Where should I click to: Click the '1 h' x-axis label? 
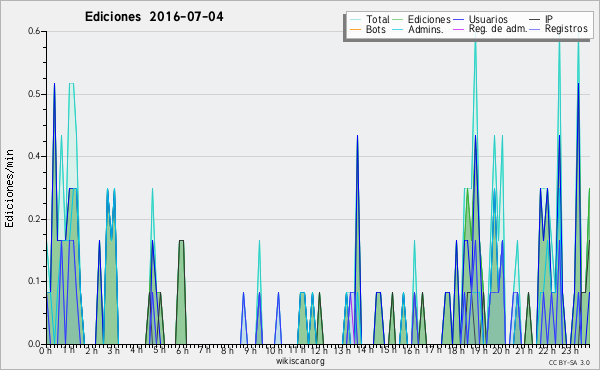pyautogui.click(x=68, y=350)
